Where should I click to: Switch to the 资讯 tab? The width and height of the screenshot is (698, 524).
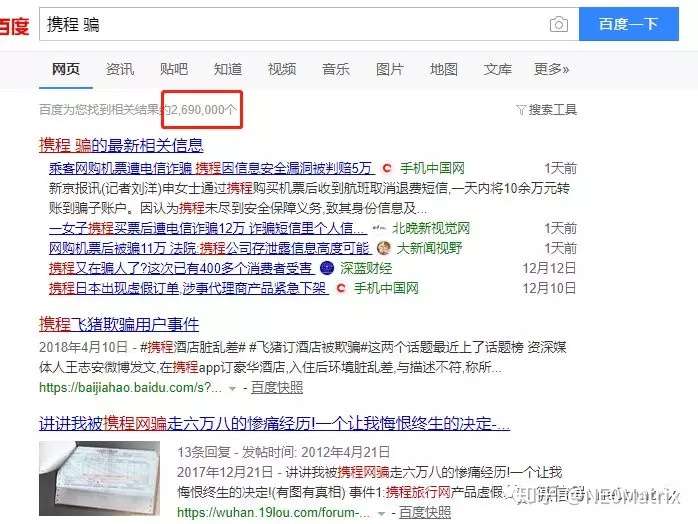point(120,69)
